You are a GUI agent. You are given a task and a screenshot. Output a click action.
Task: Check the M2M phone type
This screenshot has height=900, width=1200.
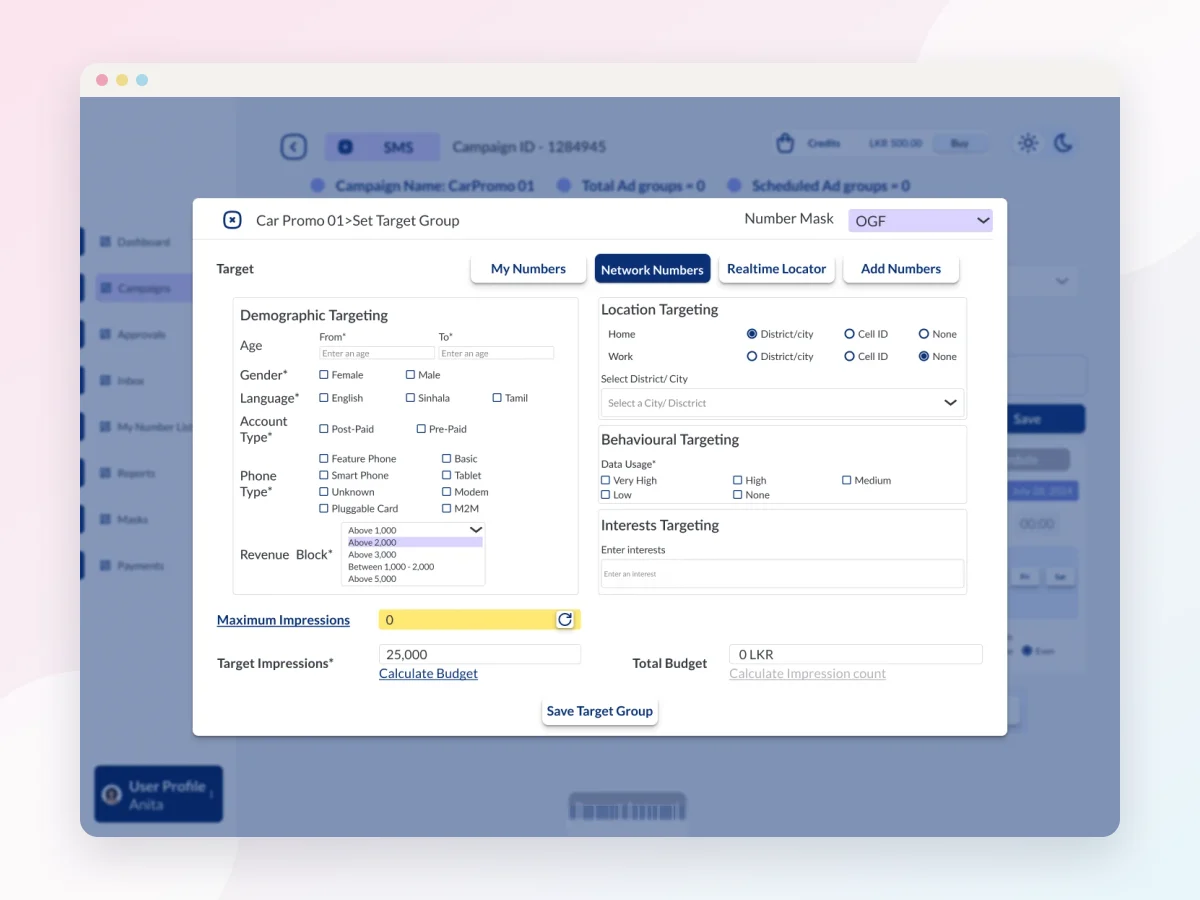[447, 509]
